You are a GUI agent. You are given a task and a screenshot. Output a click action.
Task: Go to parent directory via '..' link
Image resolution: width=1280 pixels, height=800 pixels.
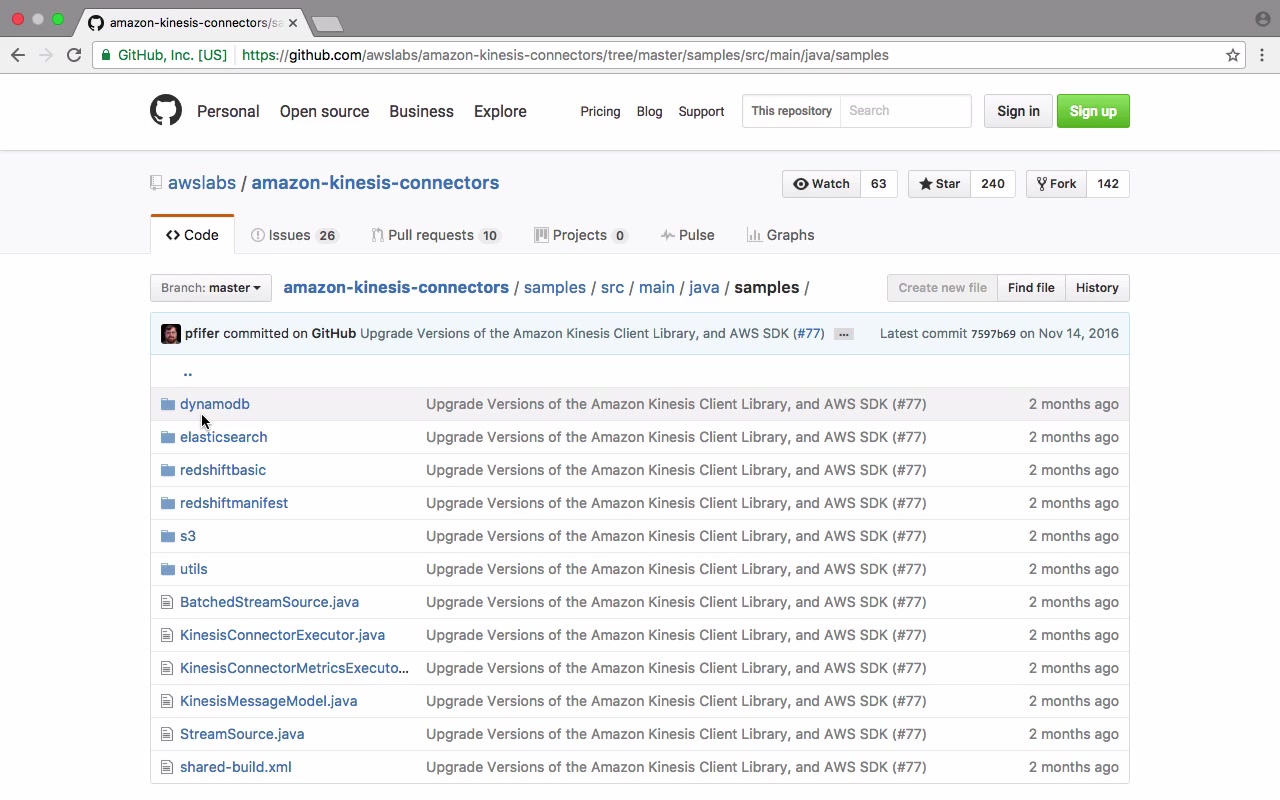(187, 372)
